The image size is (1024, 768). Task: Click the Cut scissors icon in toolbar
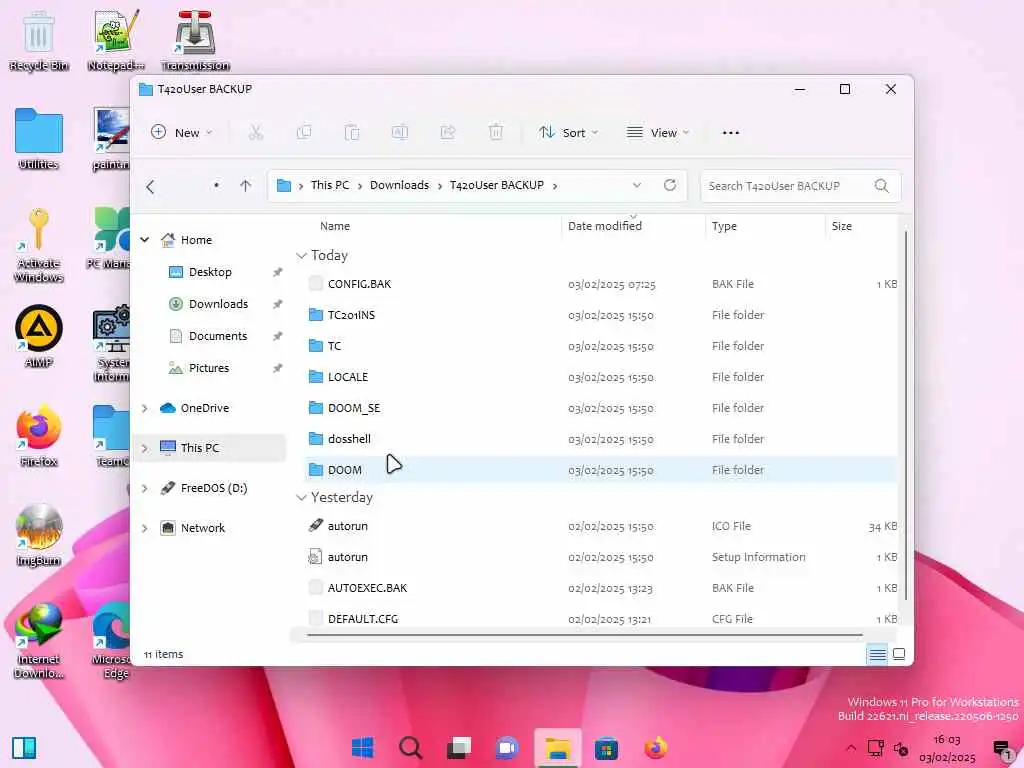255,133
